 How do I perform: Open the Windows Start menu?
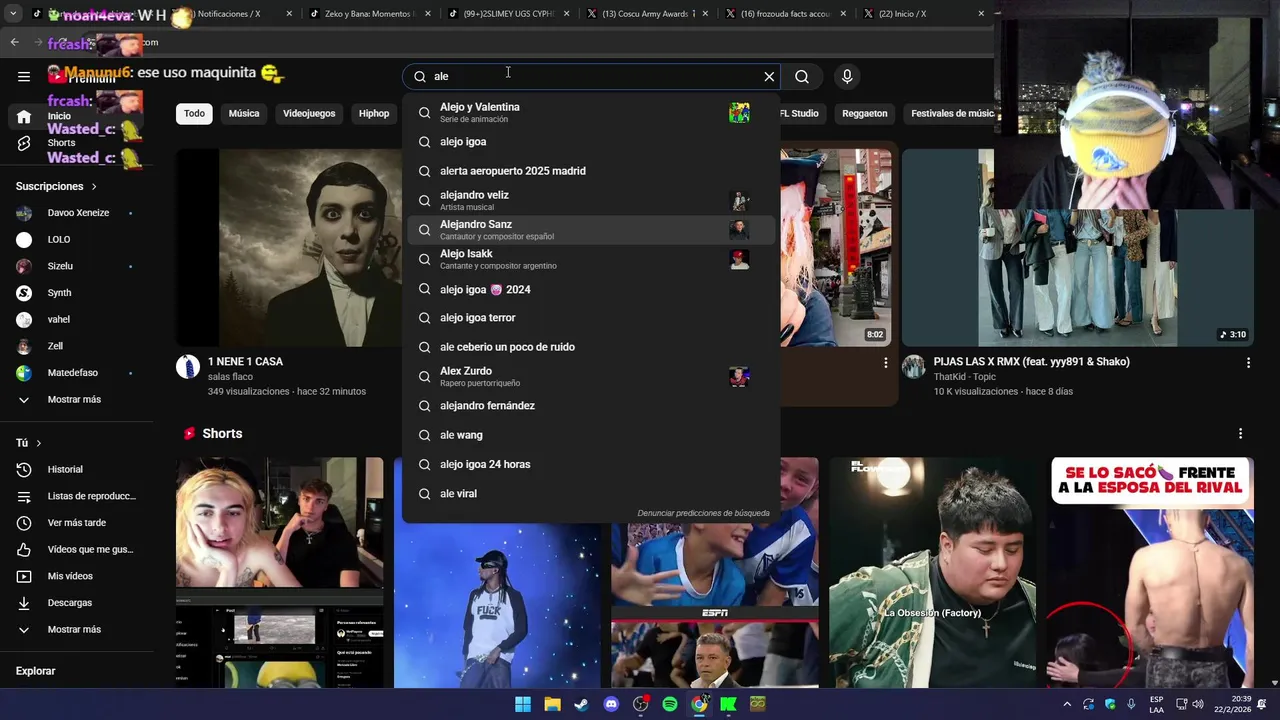pyautogui.click(x=523, y=704)
